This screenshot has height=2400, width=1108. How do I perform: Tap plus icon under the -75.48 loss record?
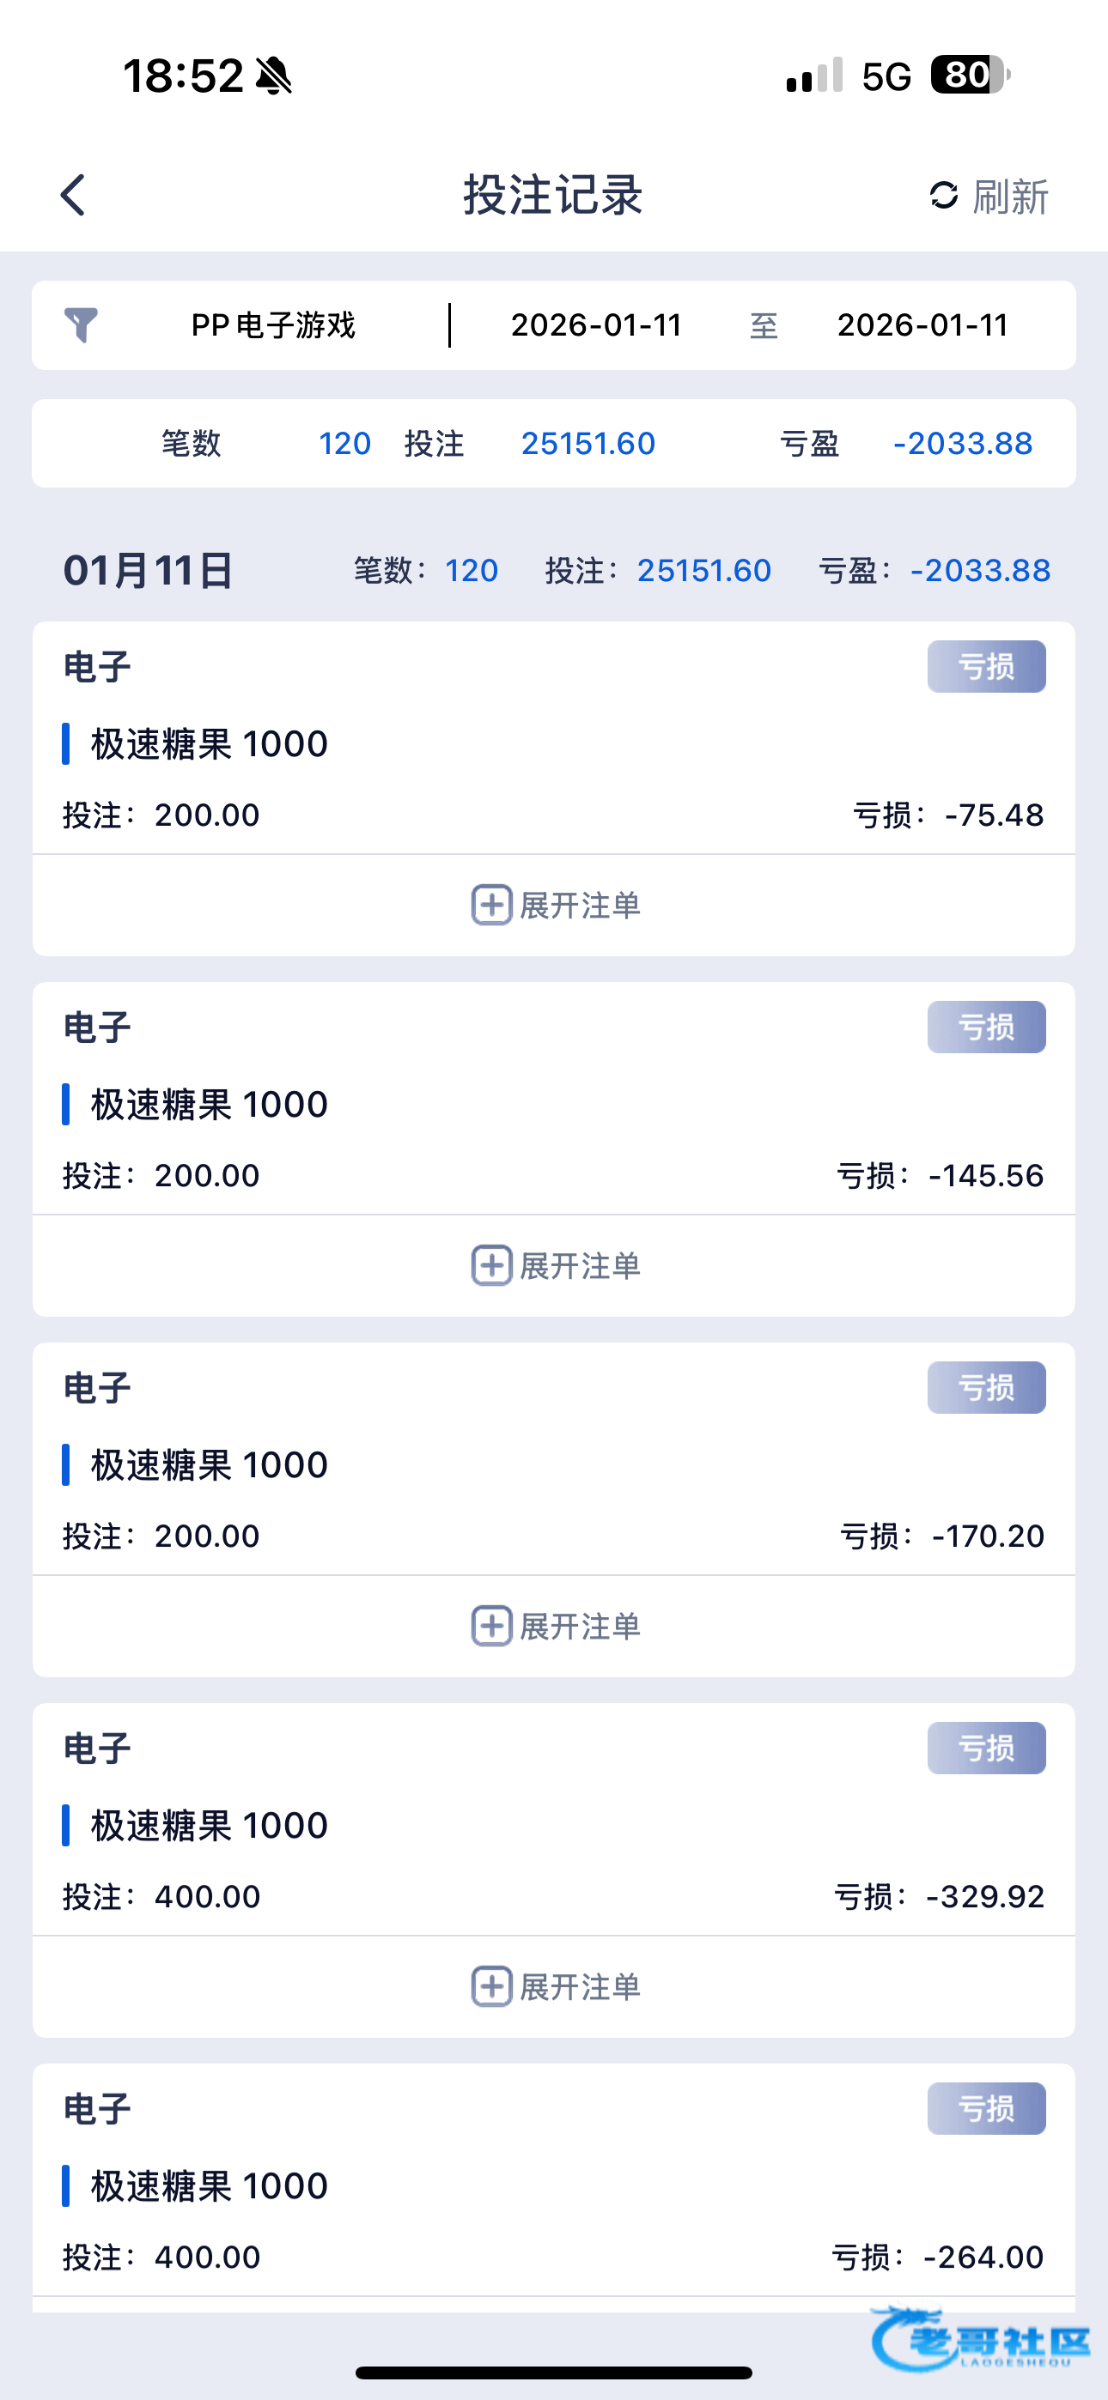(x=491, y=905)
